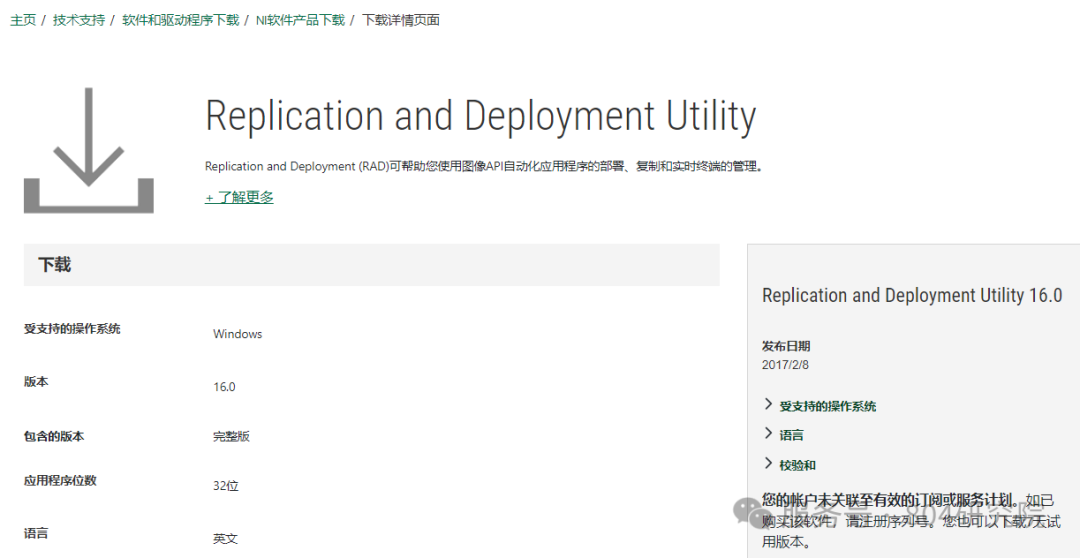Expand 受支持的操作系统 in the sidebar
Viewport: 1080px width, 558px height.
(x=820, y=406)
